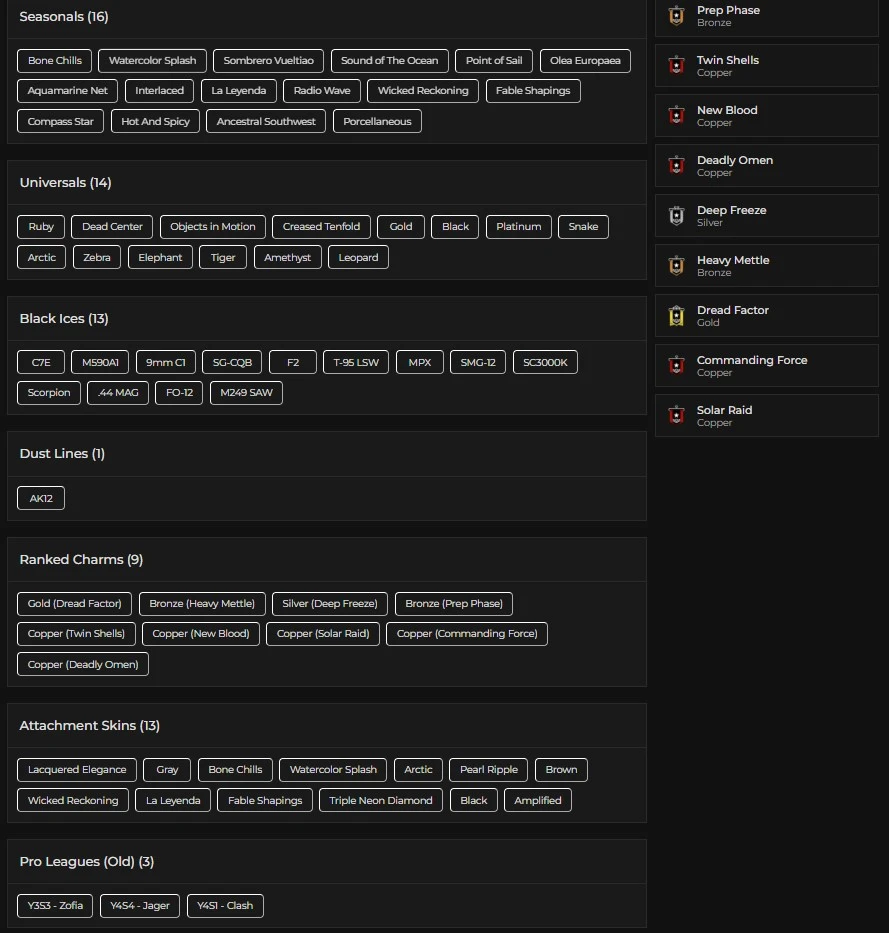The width and height of the screenshot is (889, 933).
Task: Click the Lacquered Elegance attachment skin tag
Action: [77, 770]
